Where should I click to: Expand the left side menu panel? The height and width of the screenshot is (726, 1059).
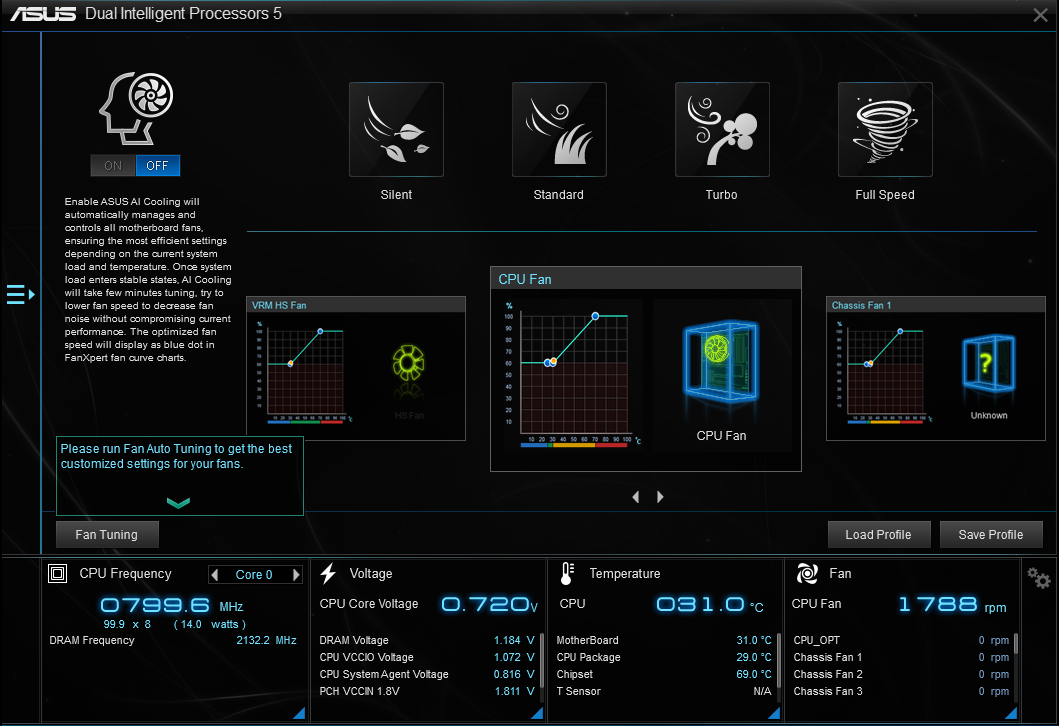[20, 294]
